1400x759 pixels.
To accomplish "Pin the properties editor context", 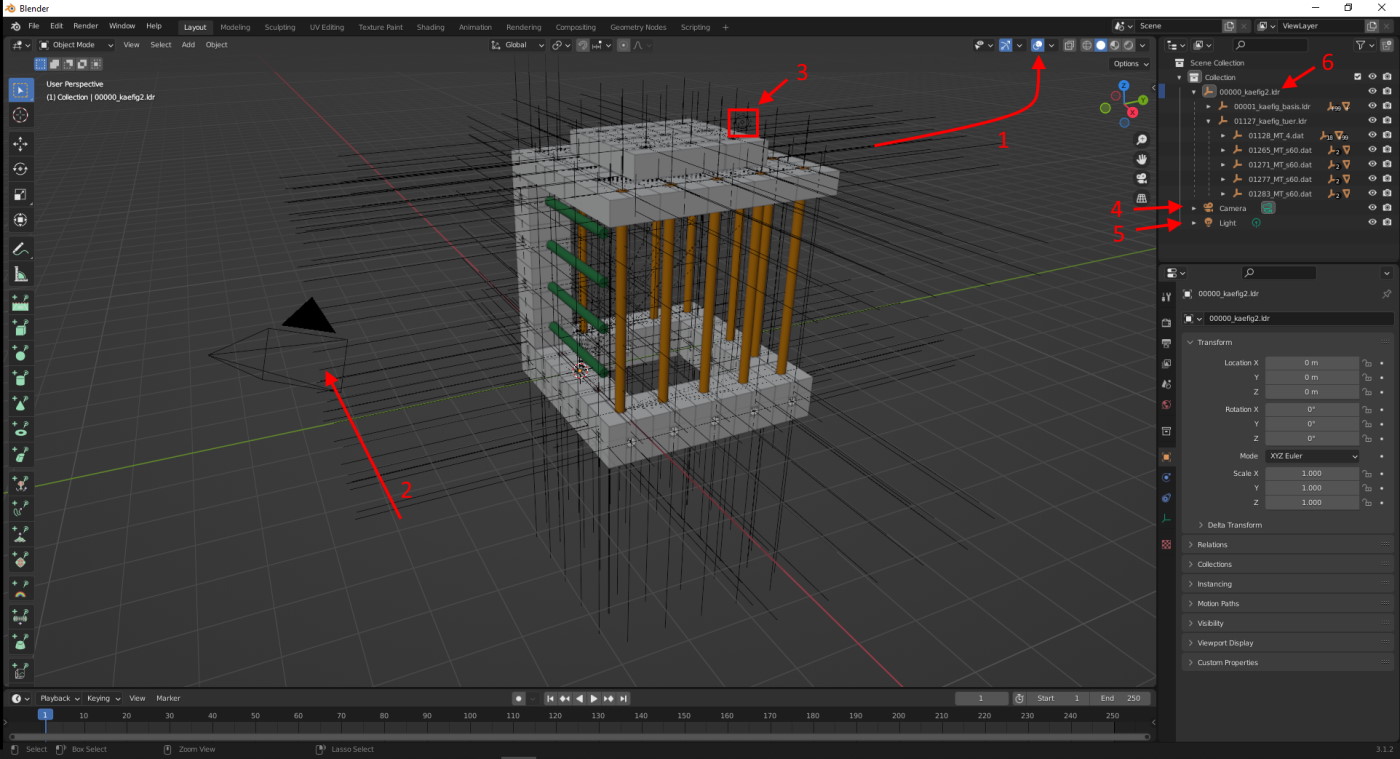I will (1386, 294).
